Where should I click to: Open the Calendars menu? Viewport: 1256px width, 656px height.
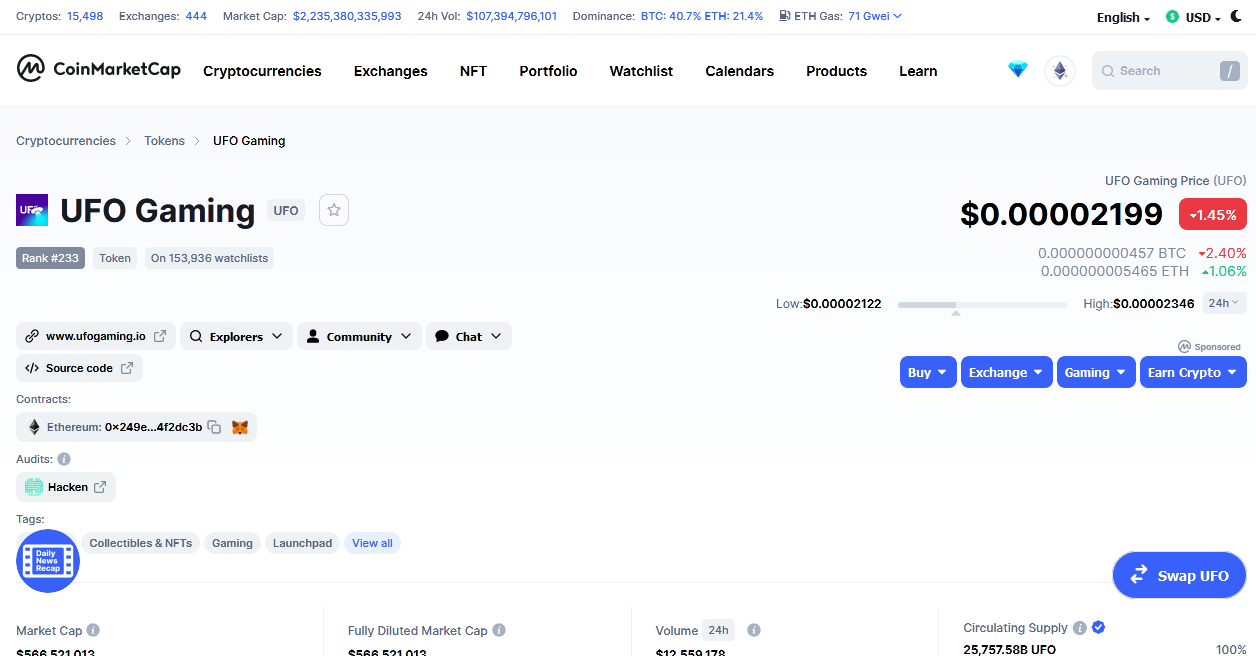[x=739, y=71]
